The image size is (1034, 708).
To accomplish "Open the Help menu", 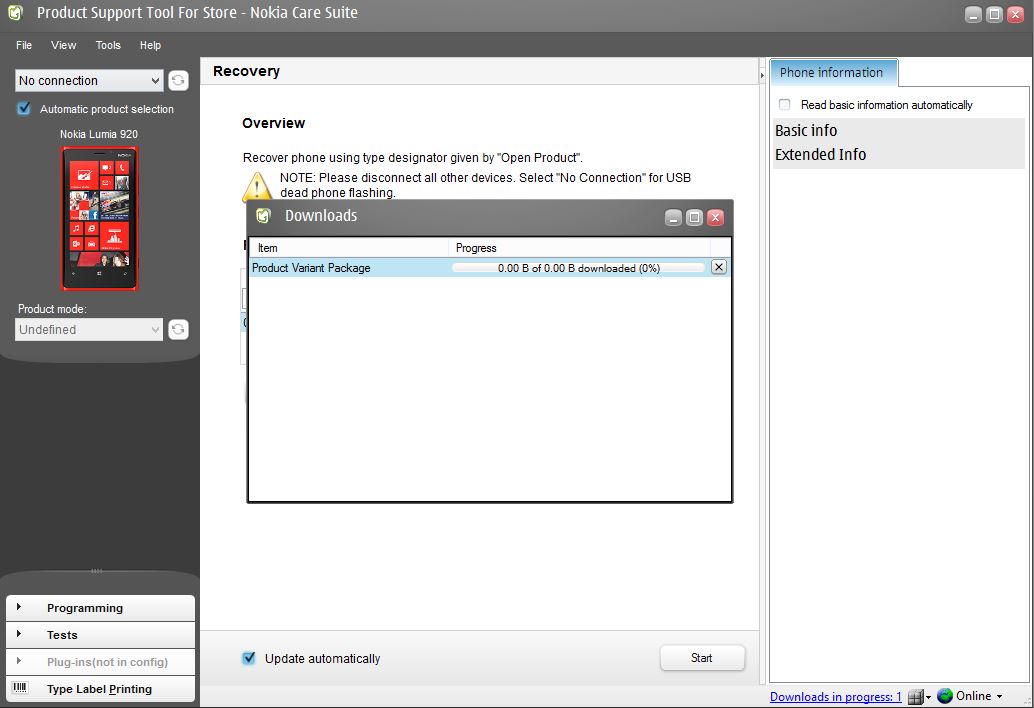I will click(x=150, y=45).
